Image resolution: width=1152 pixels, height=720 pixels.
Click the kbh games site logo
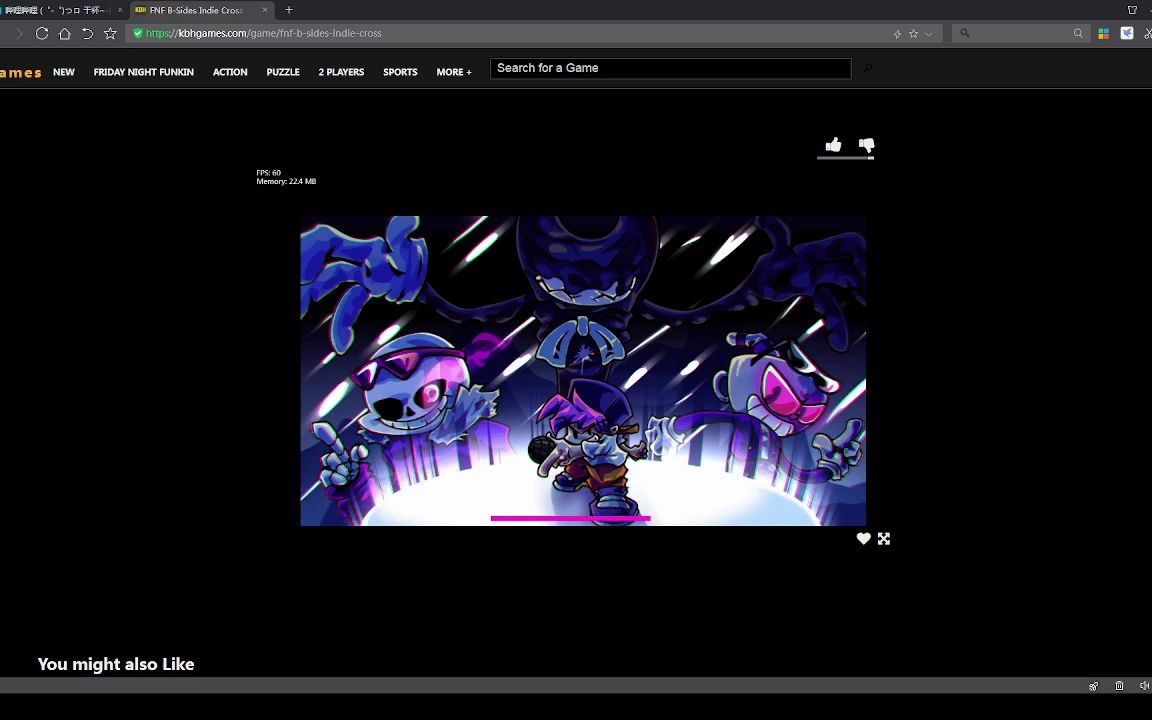(21, 72)
